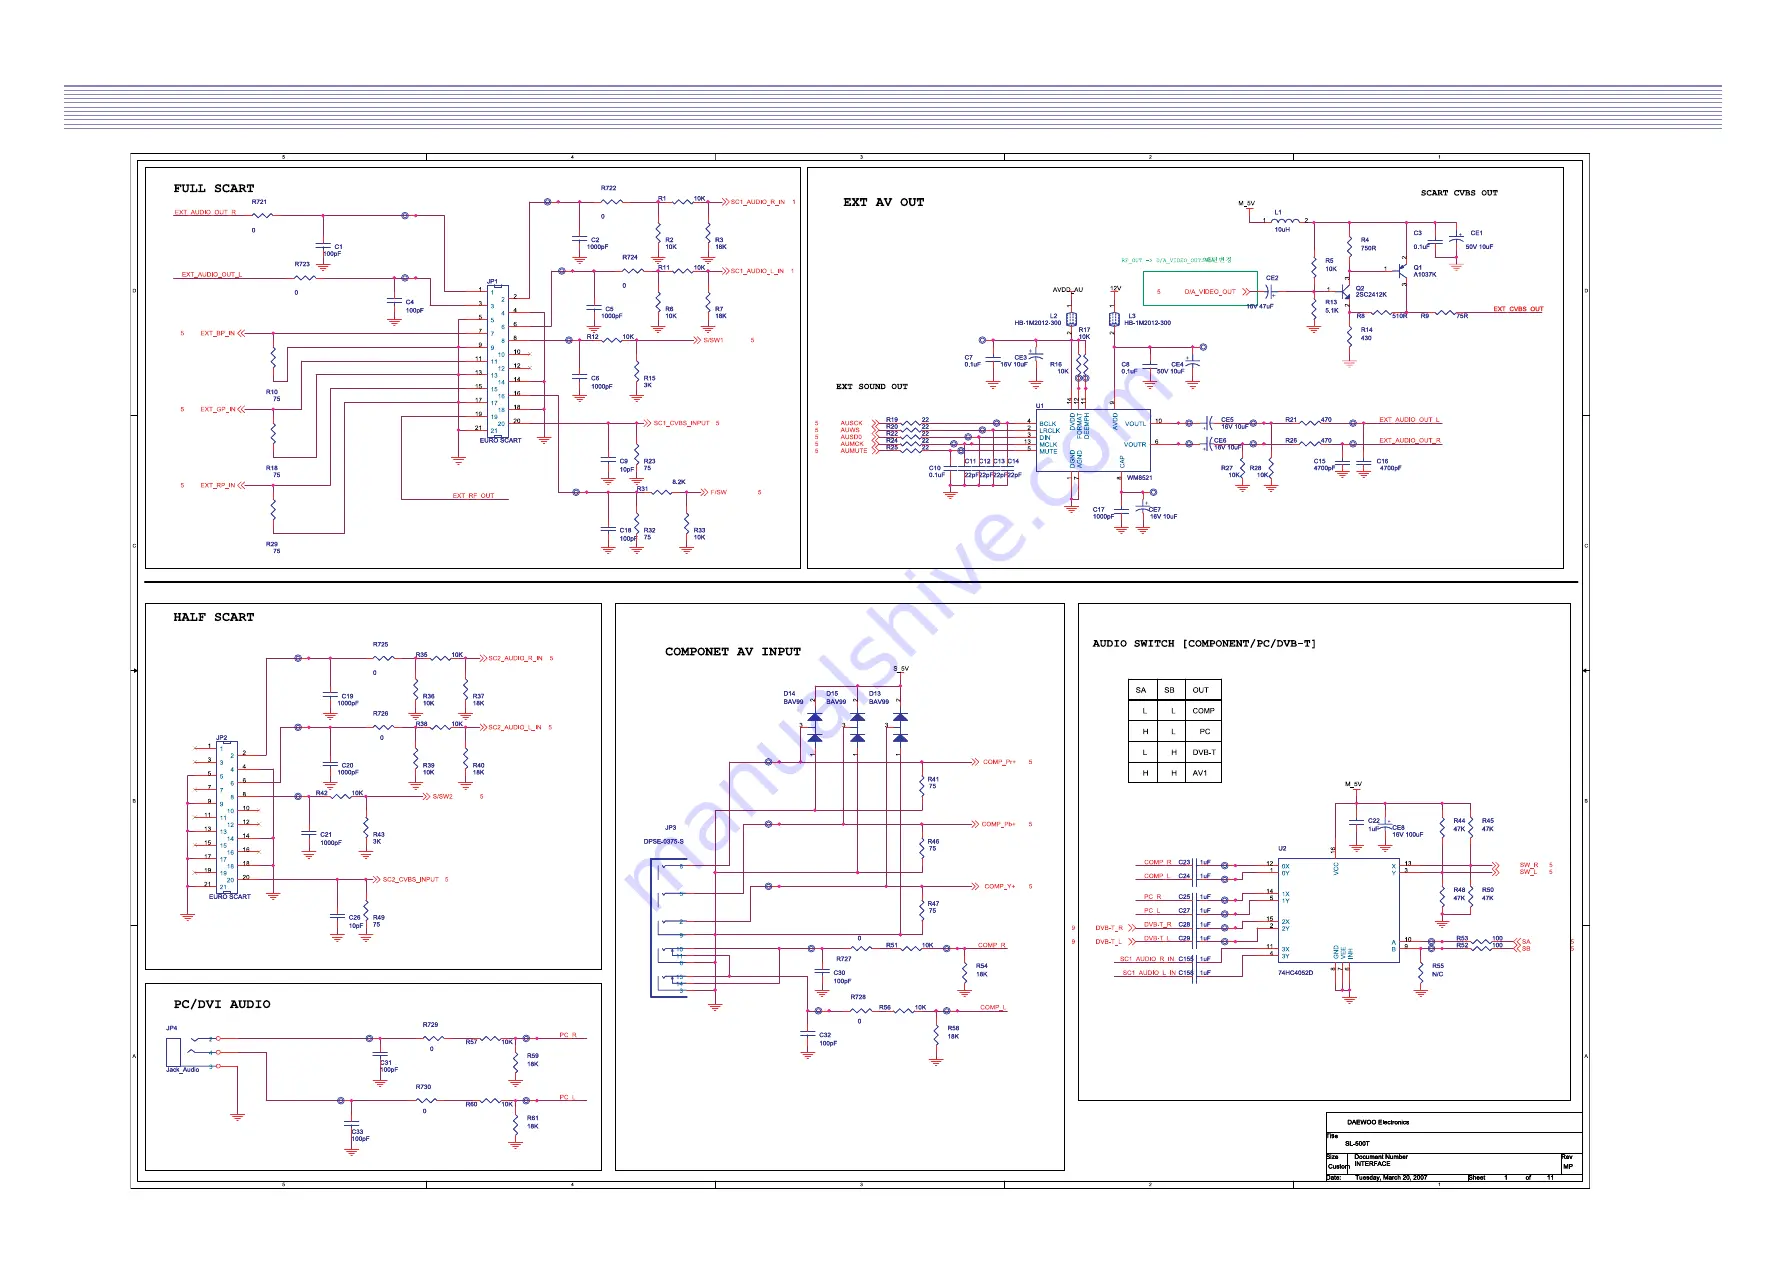Click the S_5V supply label

click(x=901, y=669)
